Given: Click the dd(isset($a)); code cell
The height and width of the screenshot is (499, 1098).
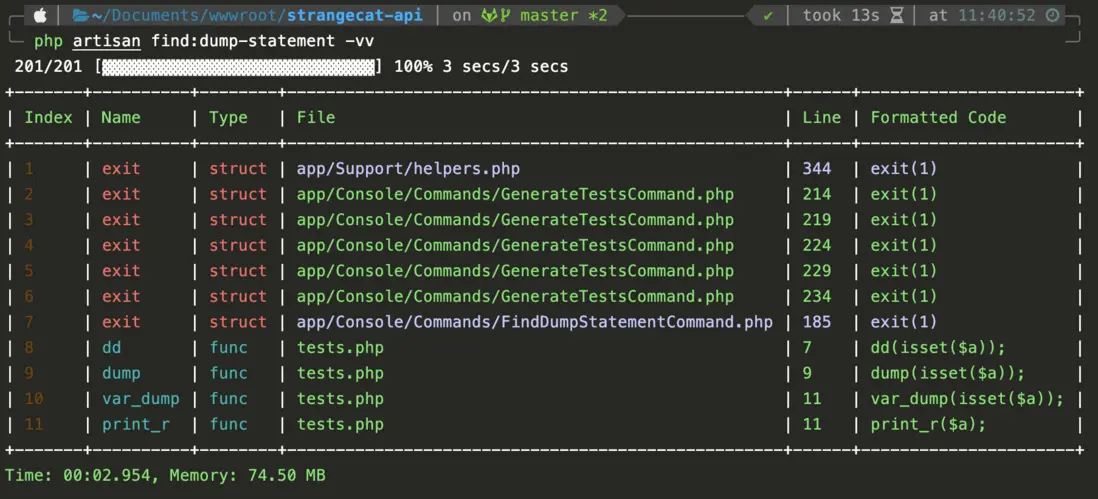Looking at the screenshot, I should point(938,348).
